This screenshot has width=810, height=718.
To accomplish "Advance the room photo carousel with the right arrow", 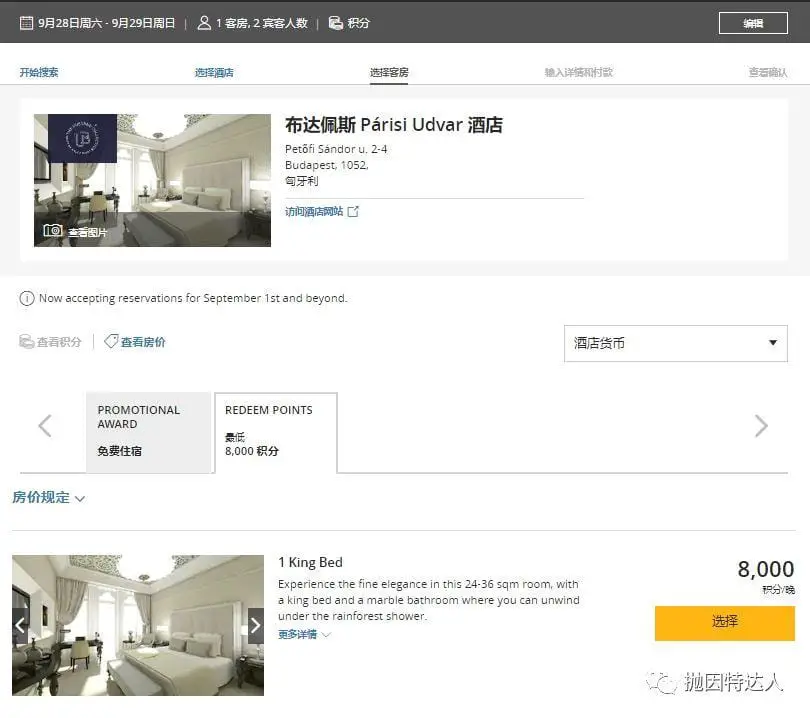I will (255, 624).
